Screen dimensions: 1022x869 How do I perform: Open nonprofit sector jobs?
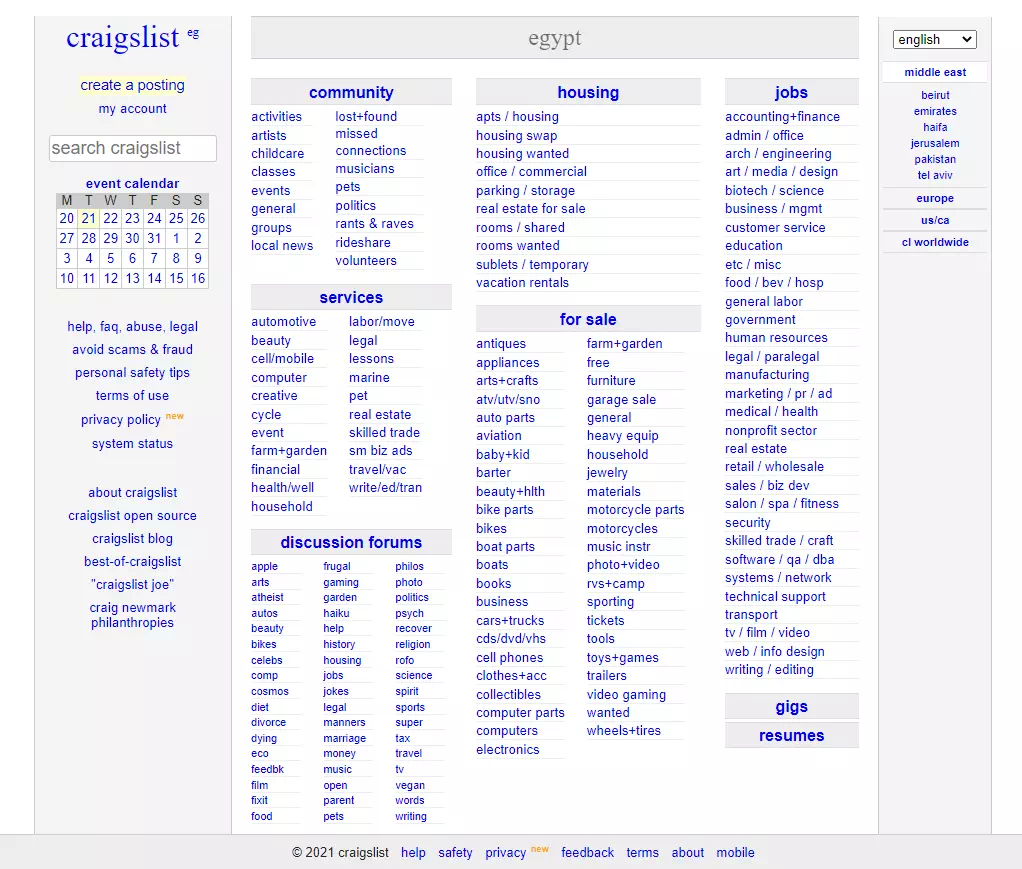[x=770, y=430]
